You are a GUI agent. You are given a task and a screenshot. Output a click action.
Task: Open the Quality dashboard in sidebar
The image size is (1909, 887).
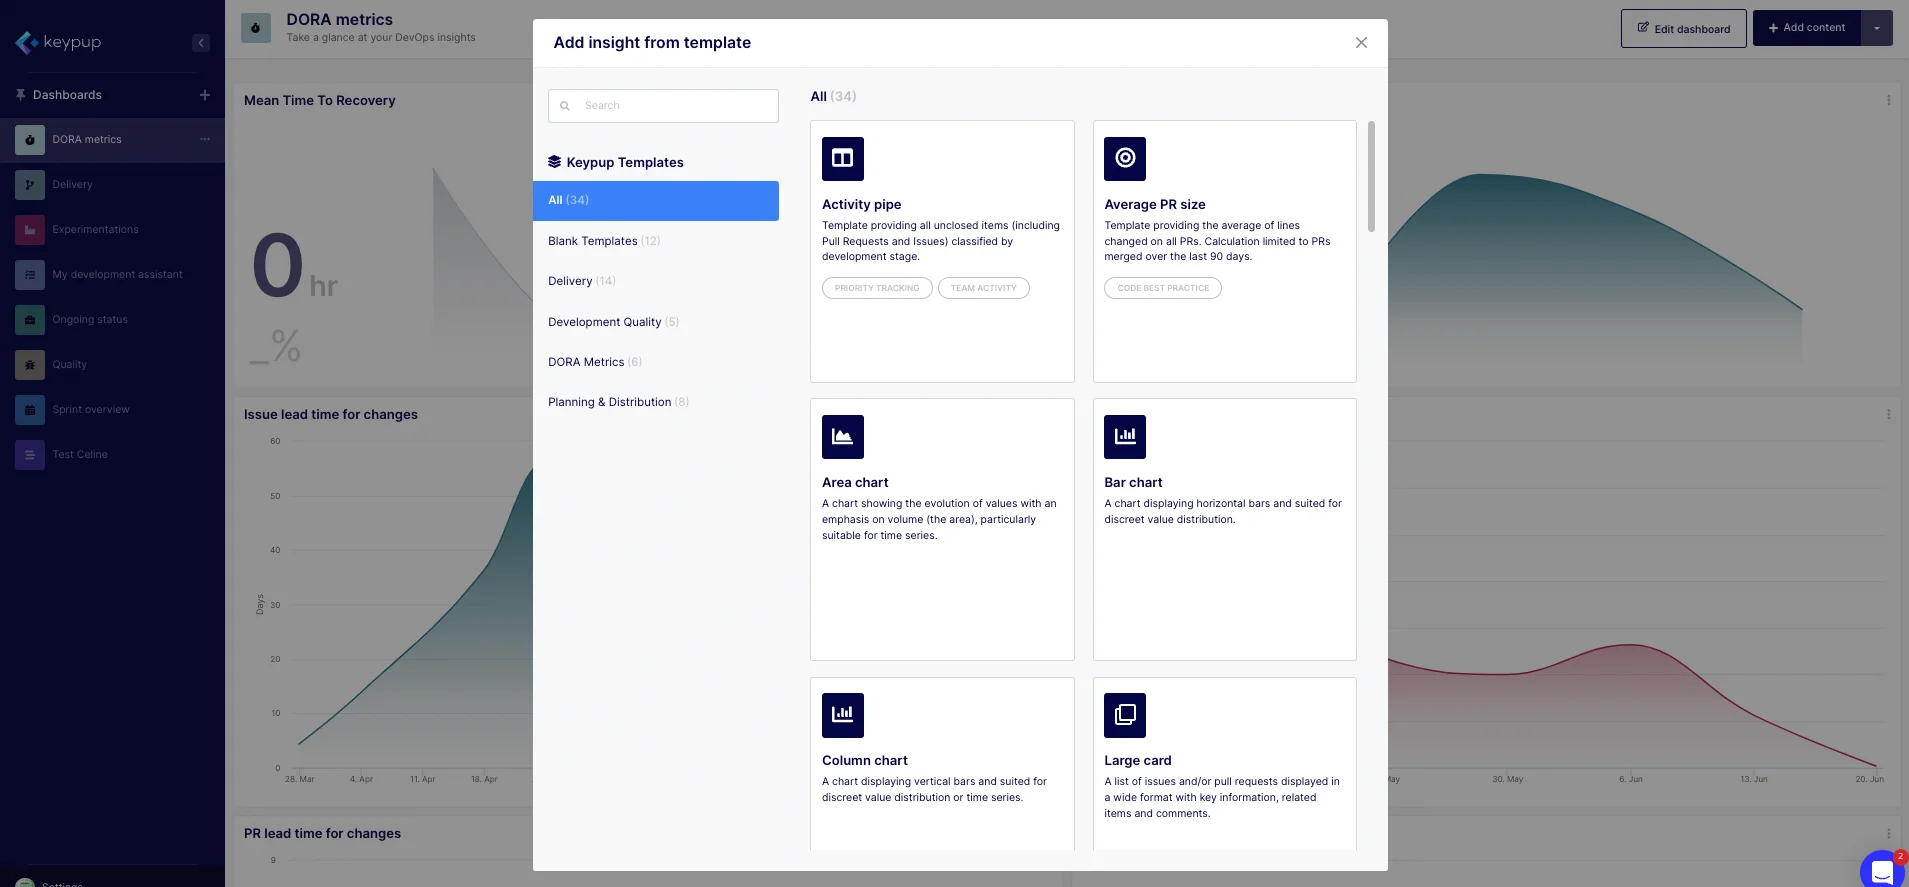(112, 364)
